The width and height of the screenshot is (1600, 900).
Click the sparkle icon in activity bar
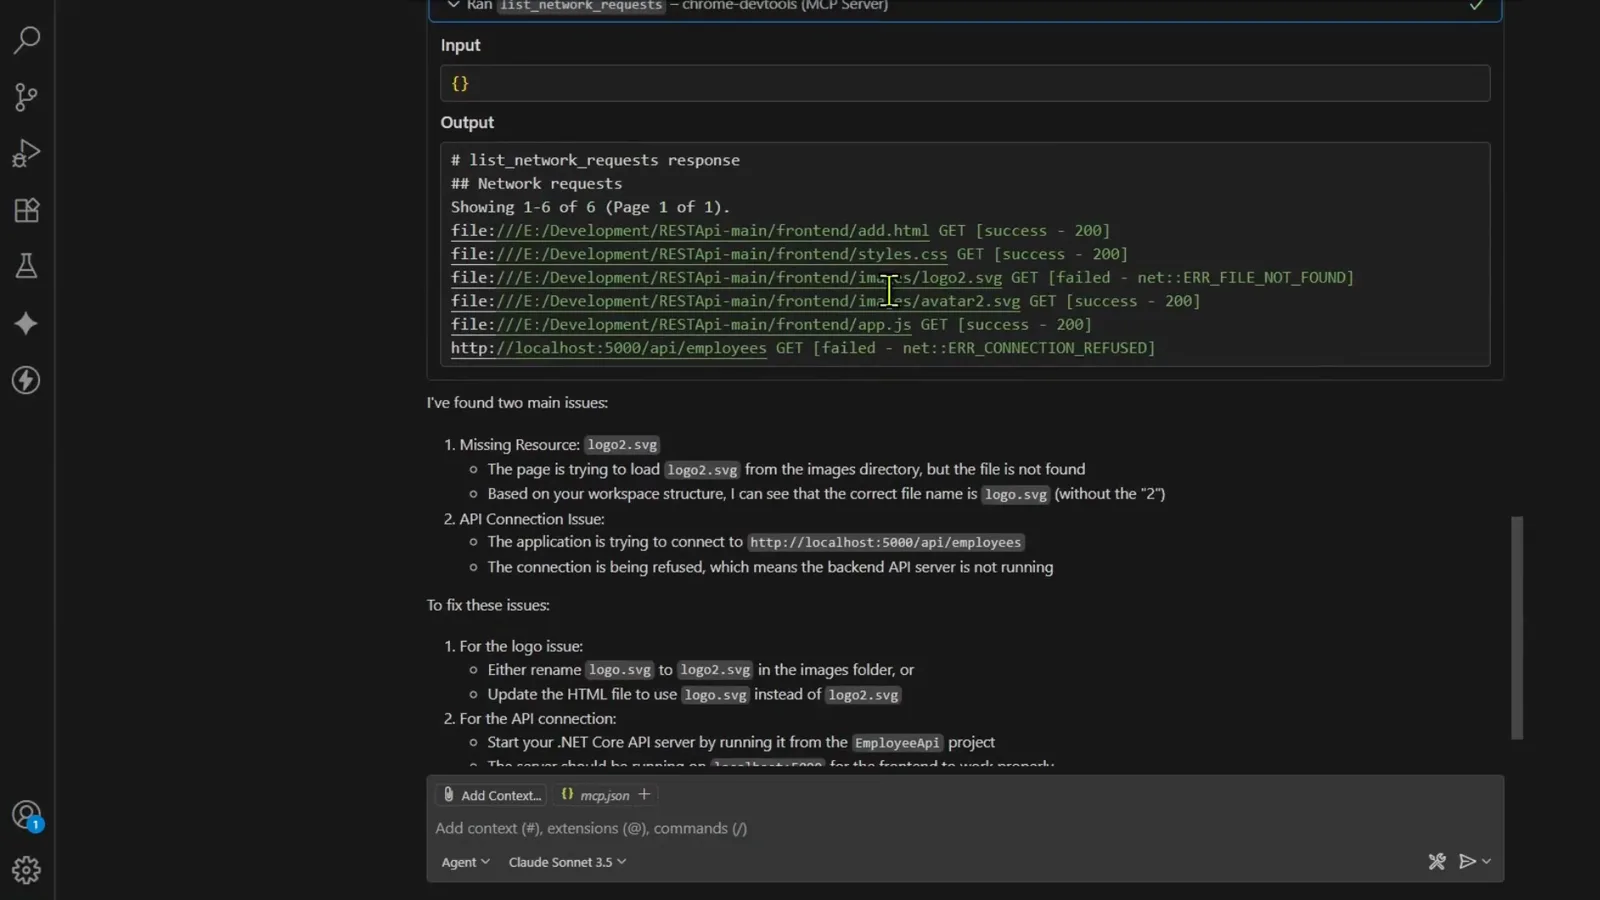click(x=26, y=323)
